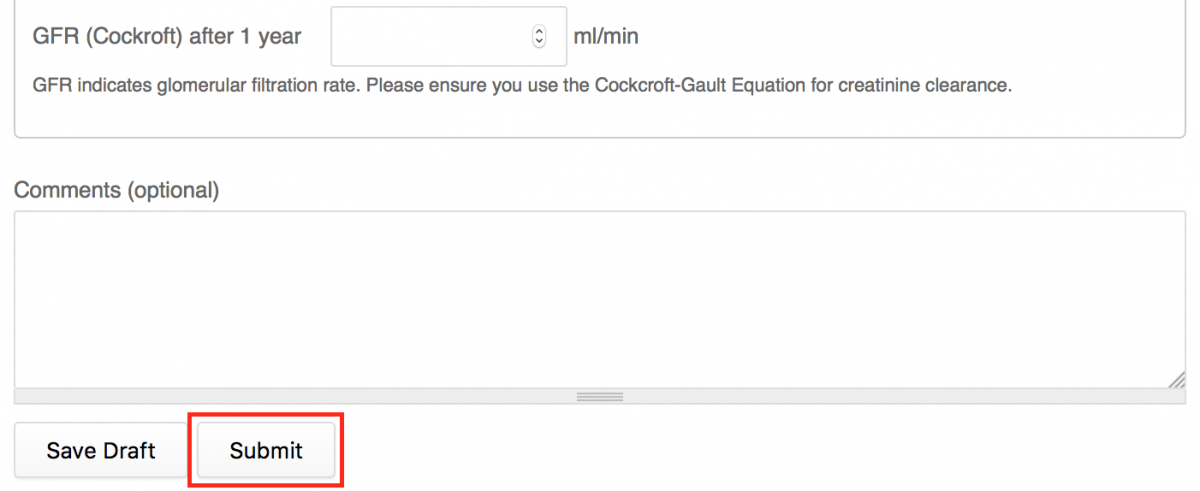
Task: Save the form as a draft
Action: click(101, 451)
